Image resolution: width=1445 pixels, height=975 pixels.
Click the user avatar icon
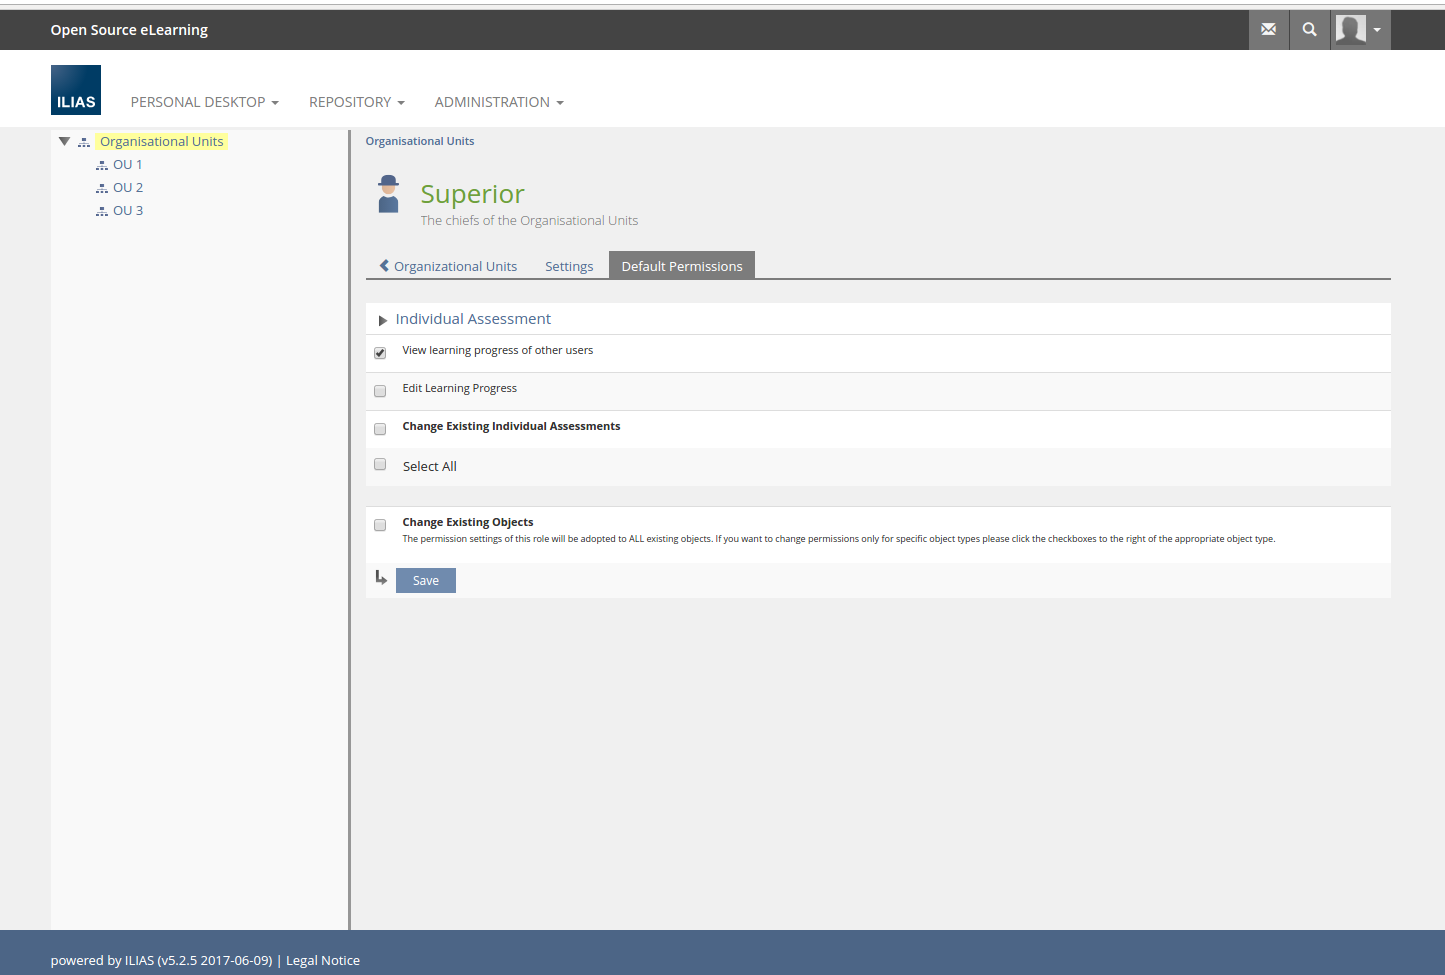(x=1351, y=30)
